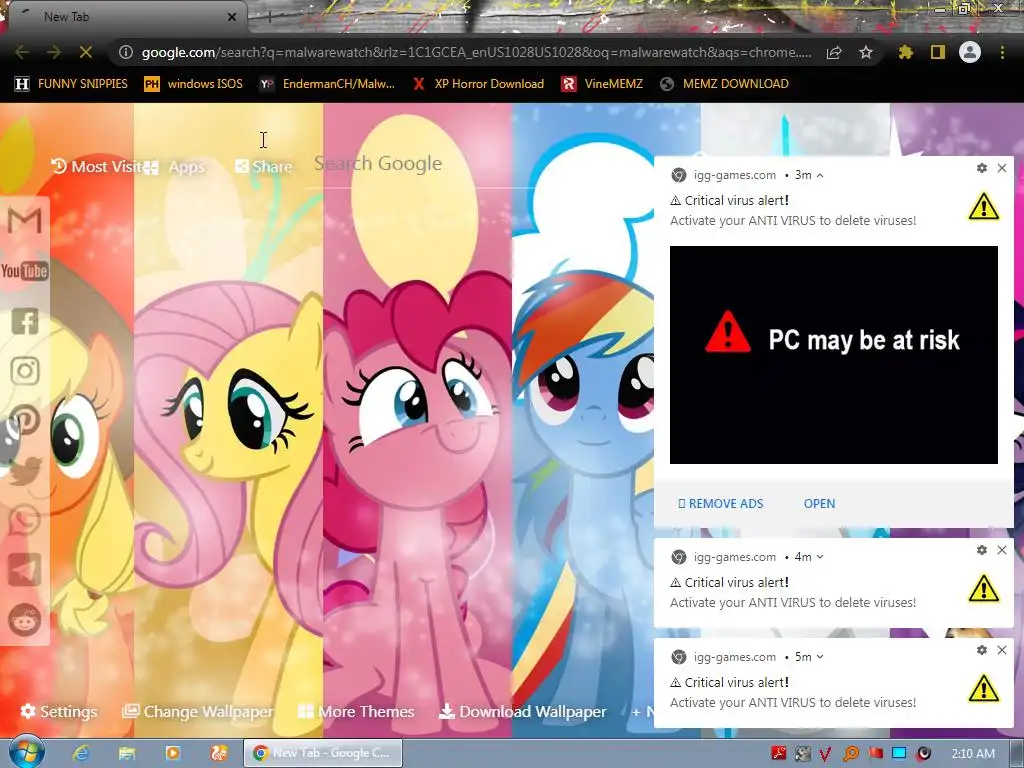This screenshot has width=1024, height=768.
Task: Open Reddit from the sidebar
Action: click(x=25, y=620)
